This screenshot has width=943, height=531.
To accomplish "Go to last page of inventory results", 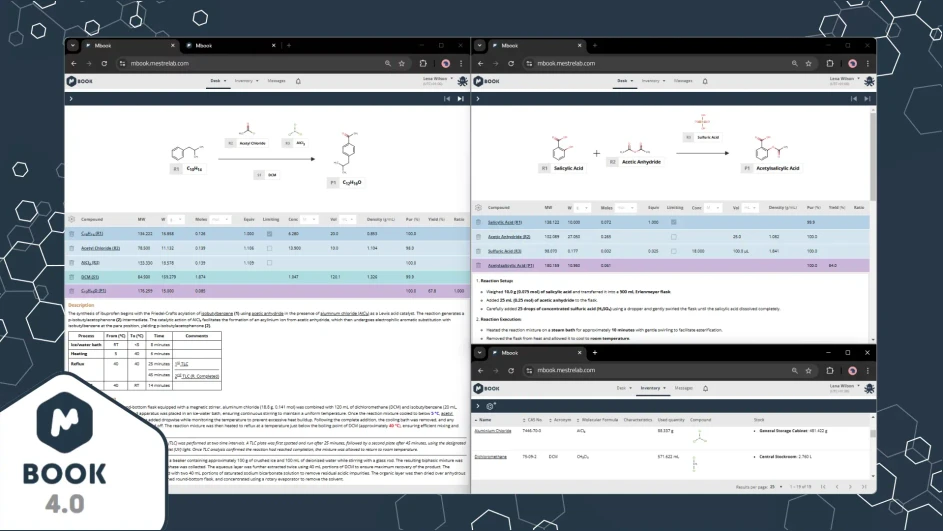I will click(x=864, y=486).
